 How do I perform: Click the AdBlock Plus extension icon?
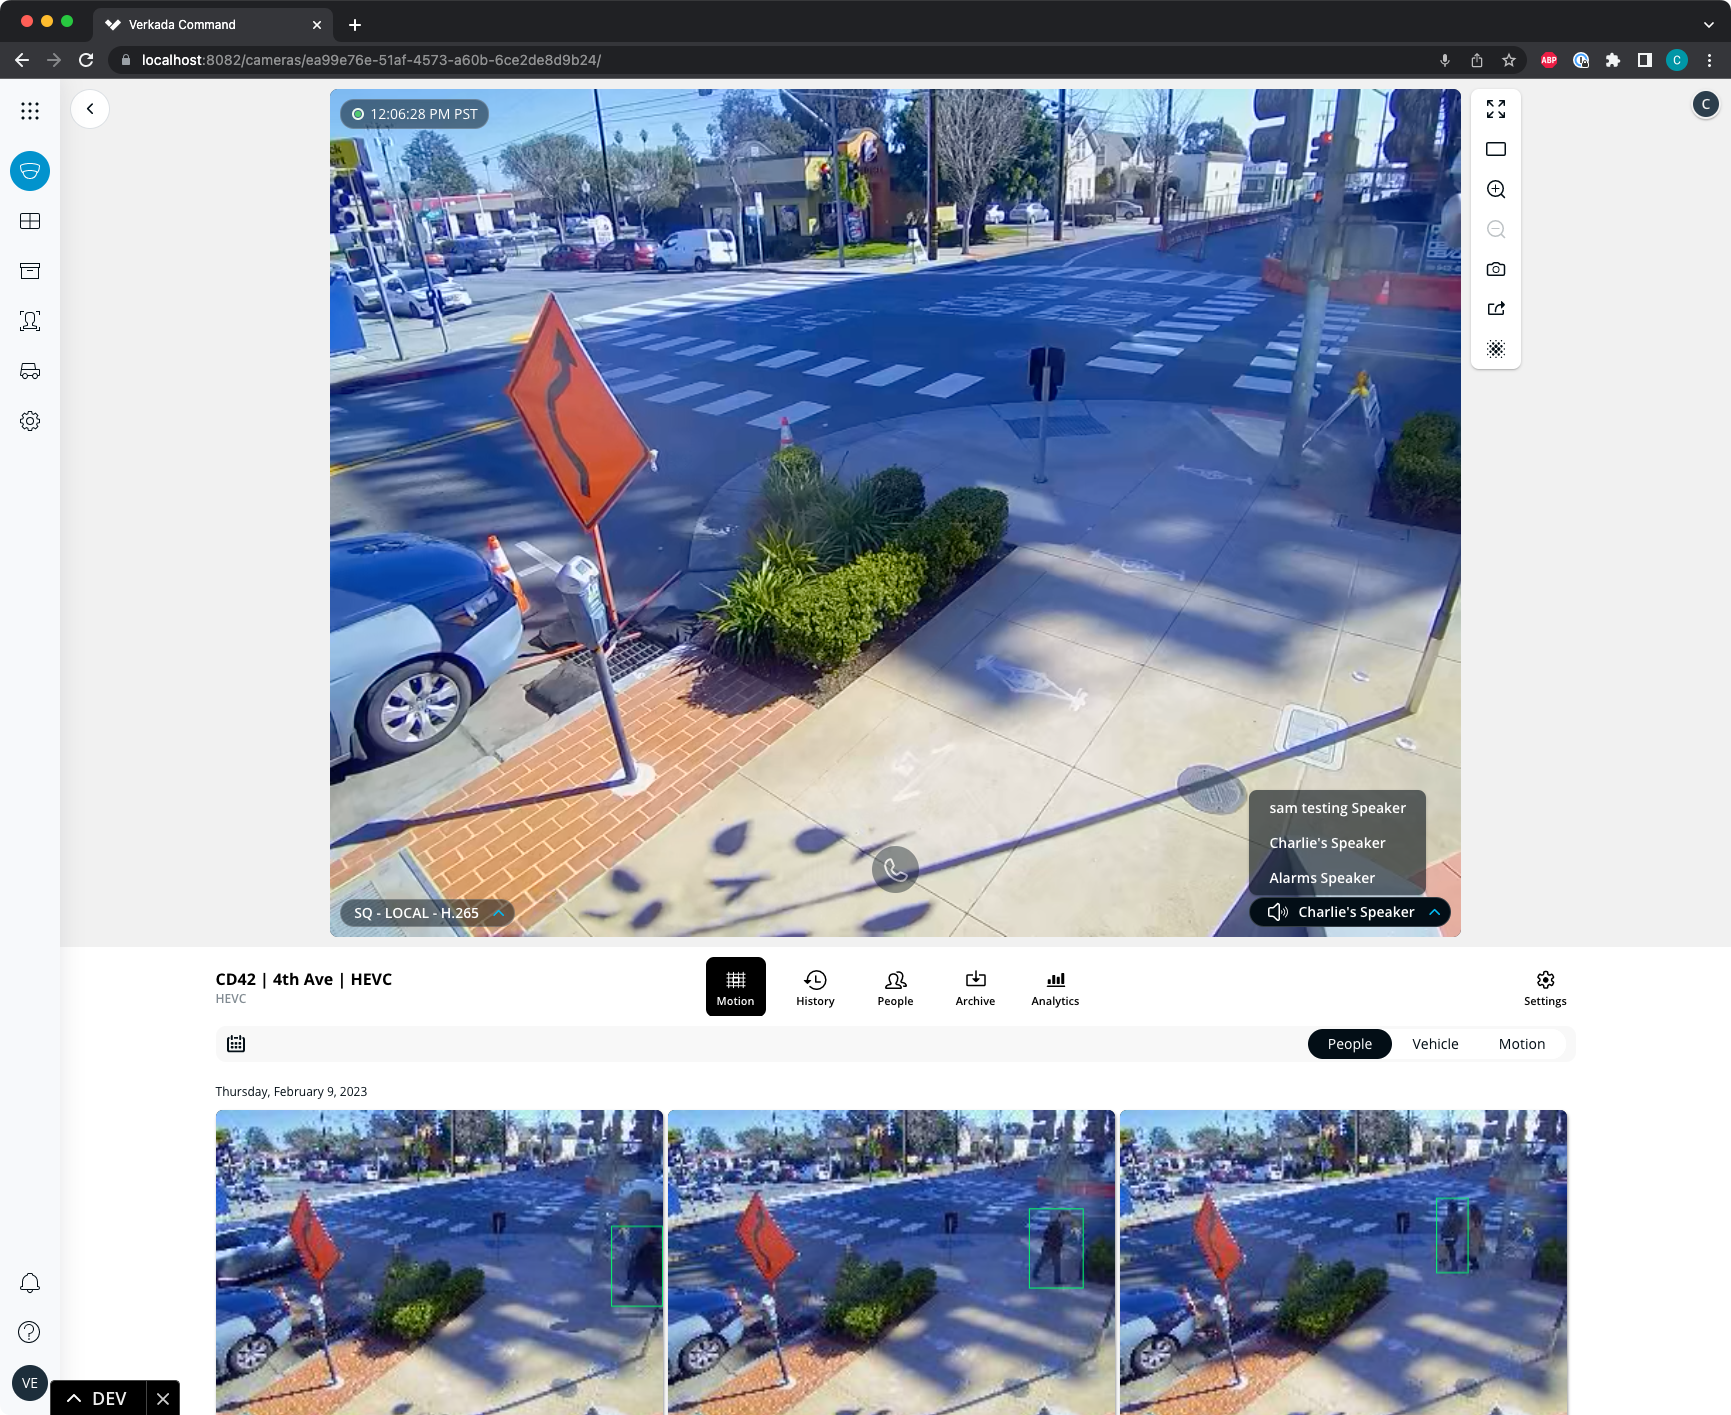pos(1549,60)
